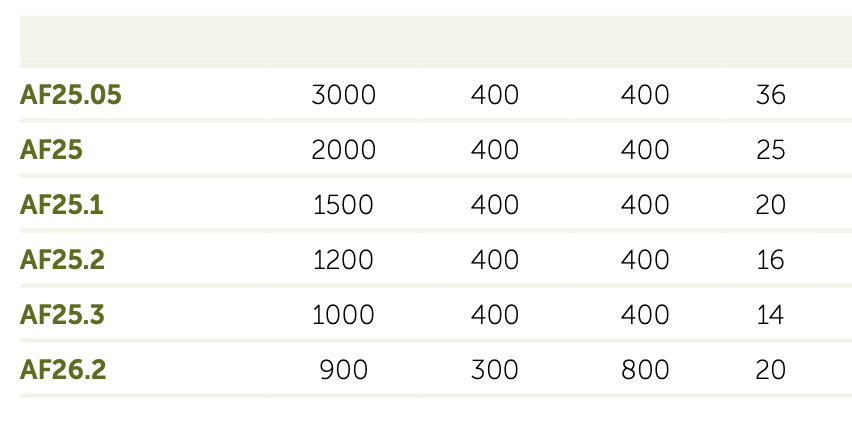852x436 pixels.
Task: Click the 300 cell in AF26.2 row
Action: [494, 370]
